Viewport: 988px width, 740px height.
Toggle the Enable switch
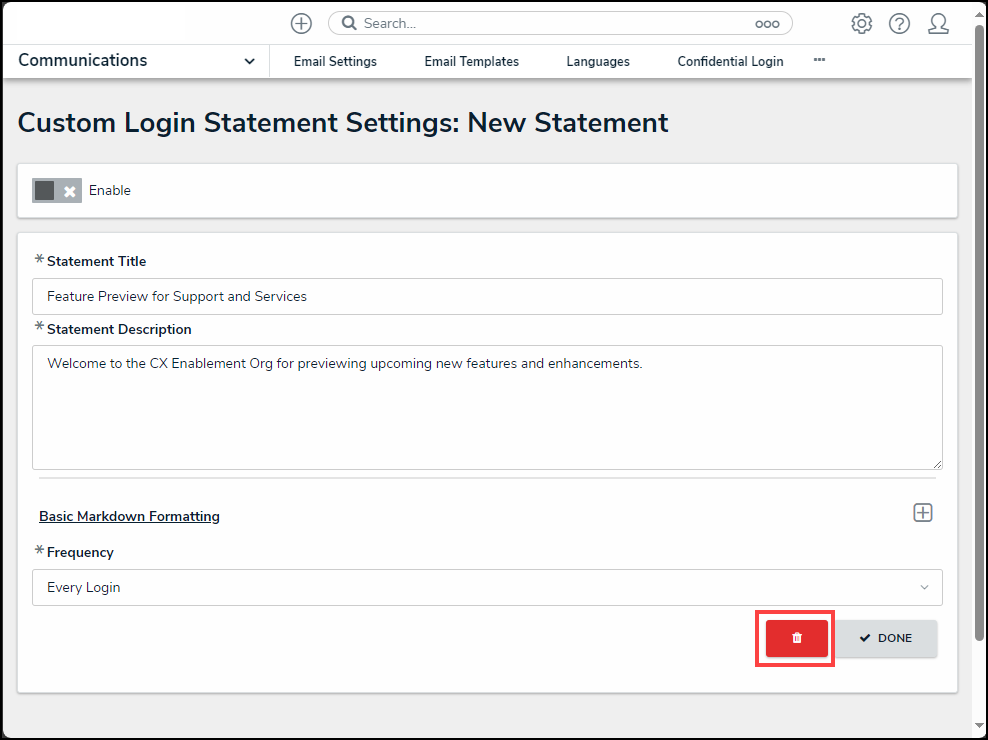pyautogui.click(x=57, y=190)
